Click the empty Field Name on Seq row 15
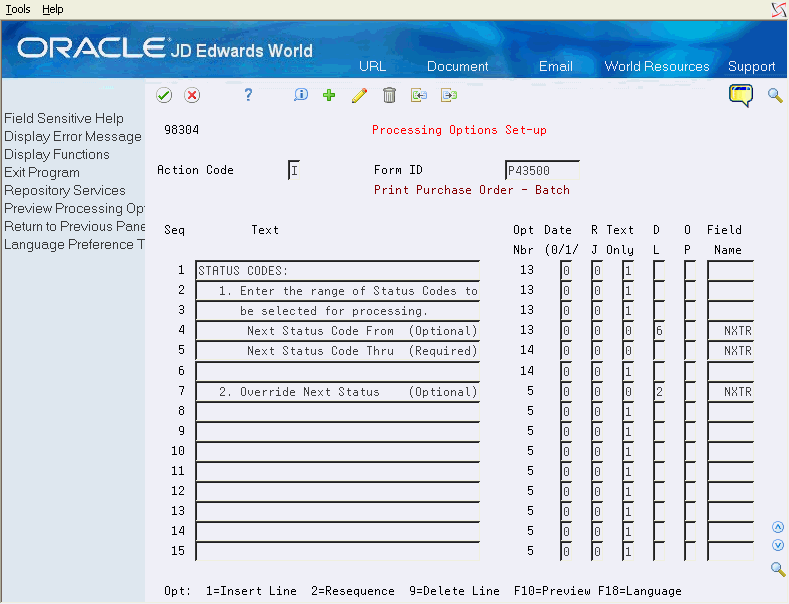This screenshot has width=789, height=604. coord(731,552)
